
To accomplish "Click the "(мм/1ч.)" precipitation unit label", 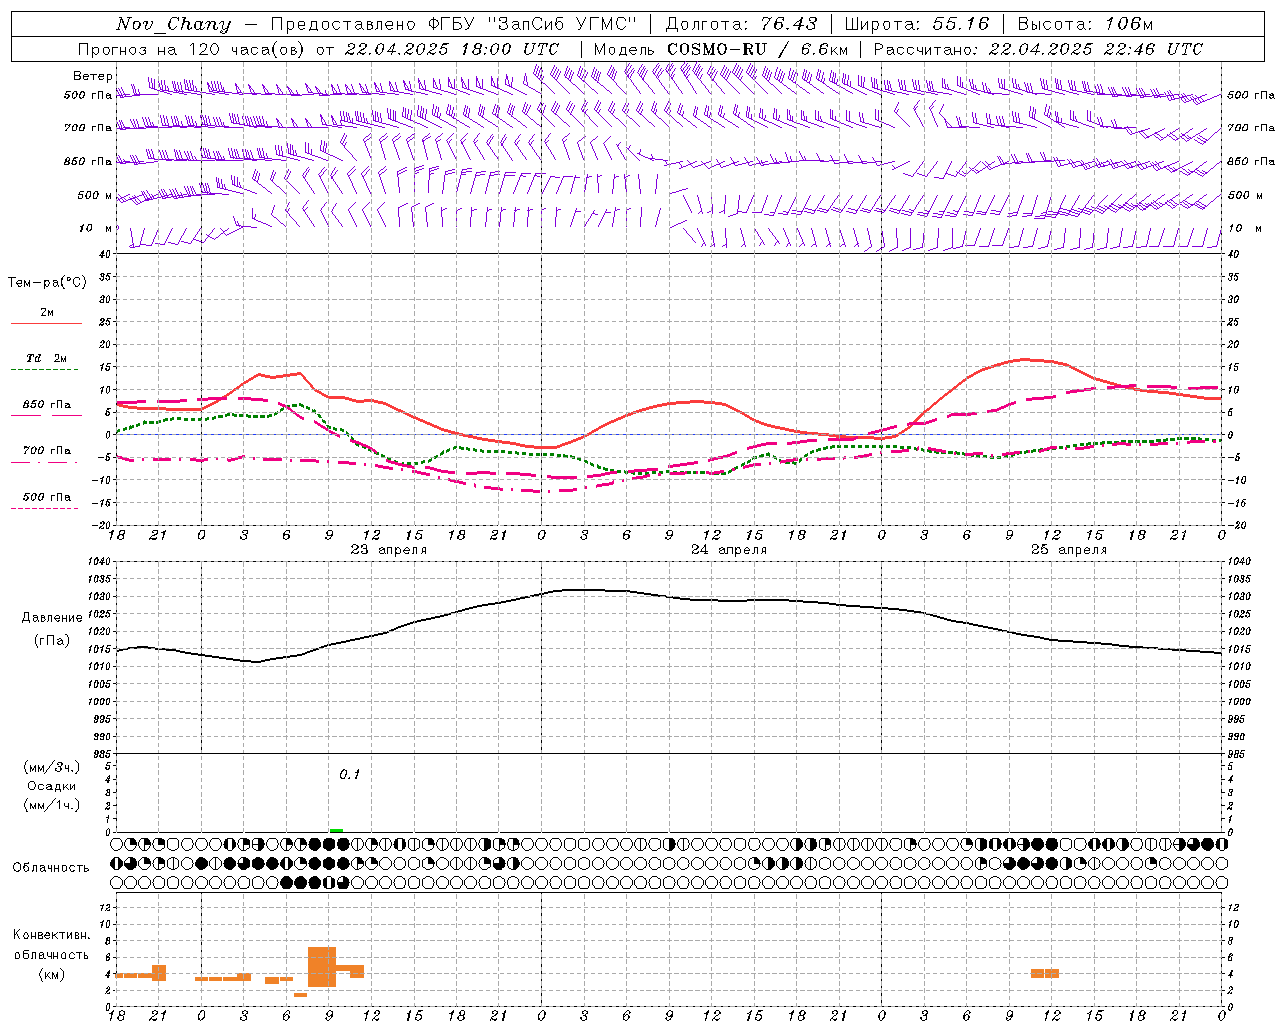I will 51,805.
